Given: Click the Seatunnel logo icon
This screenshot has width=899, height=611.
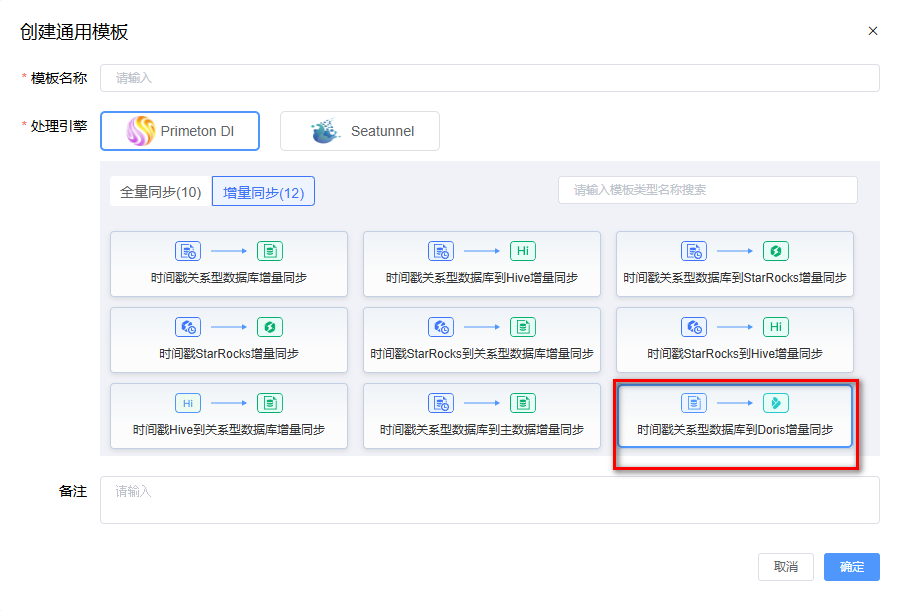Looking at the screenshot, I should pyautogui.click(x=326, y=131).
